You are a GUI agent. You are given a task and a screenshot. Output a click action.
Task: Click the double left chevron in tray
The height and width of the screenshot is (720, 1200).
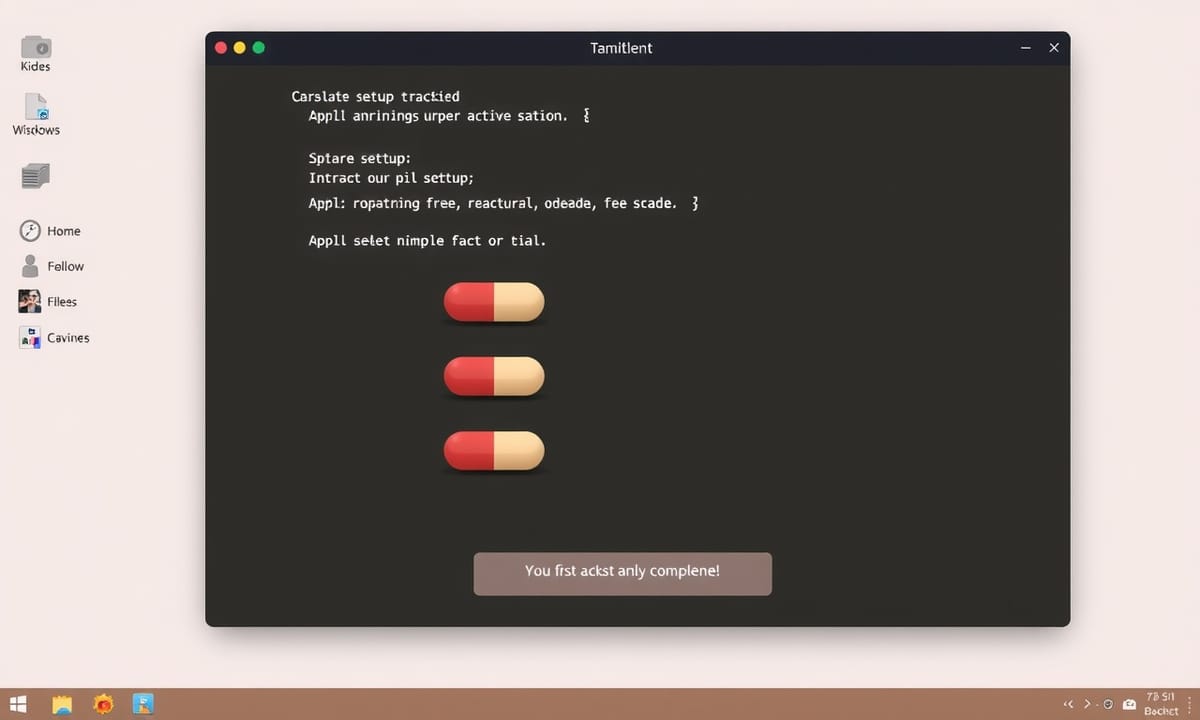coord(1068,704)
